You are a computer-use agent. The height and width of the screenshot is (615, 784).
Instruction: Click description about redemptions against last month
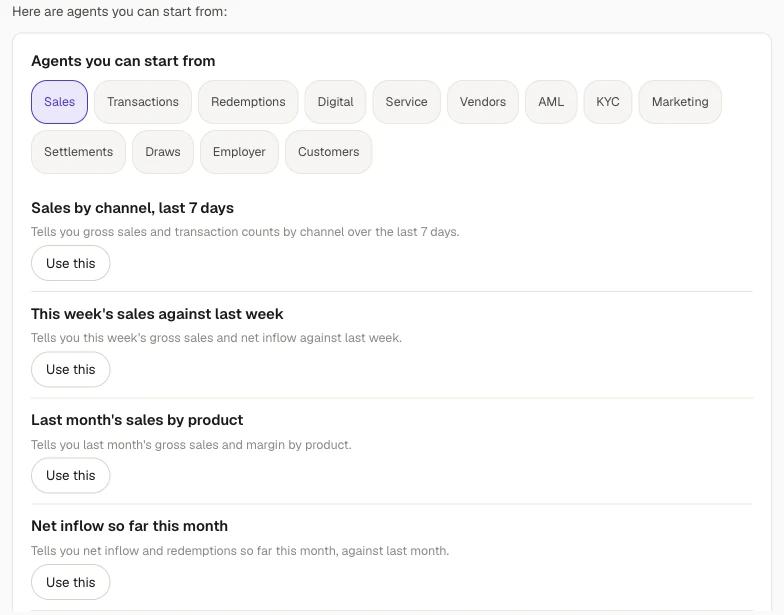pyautogui.click(x=240, y=551)
